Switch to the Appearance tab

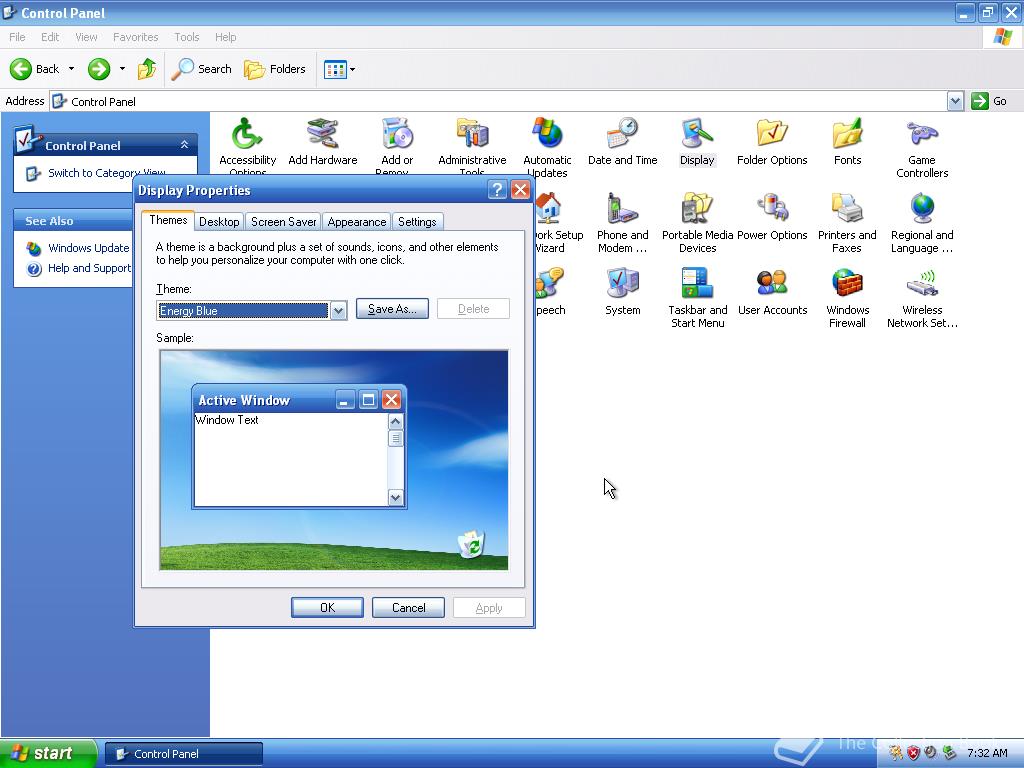coord(357,222)
